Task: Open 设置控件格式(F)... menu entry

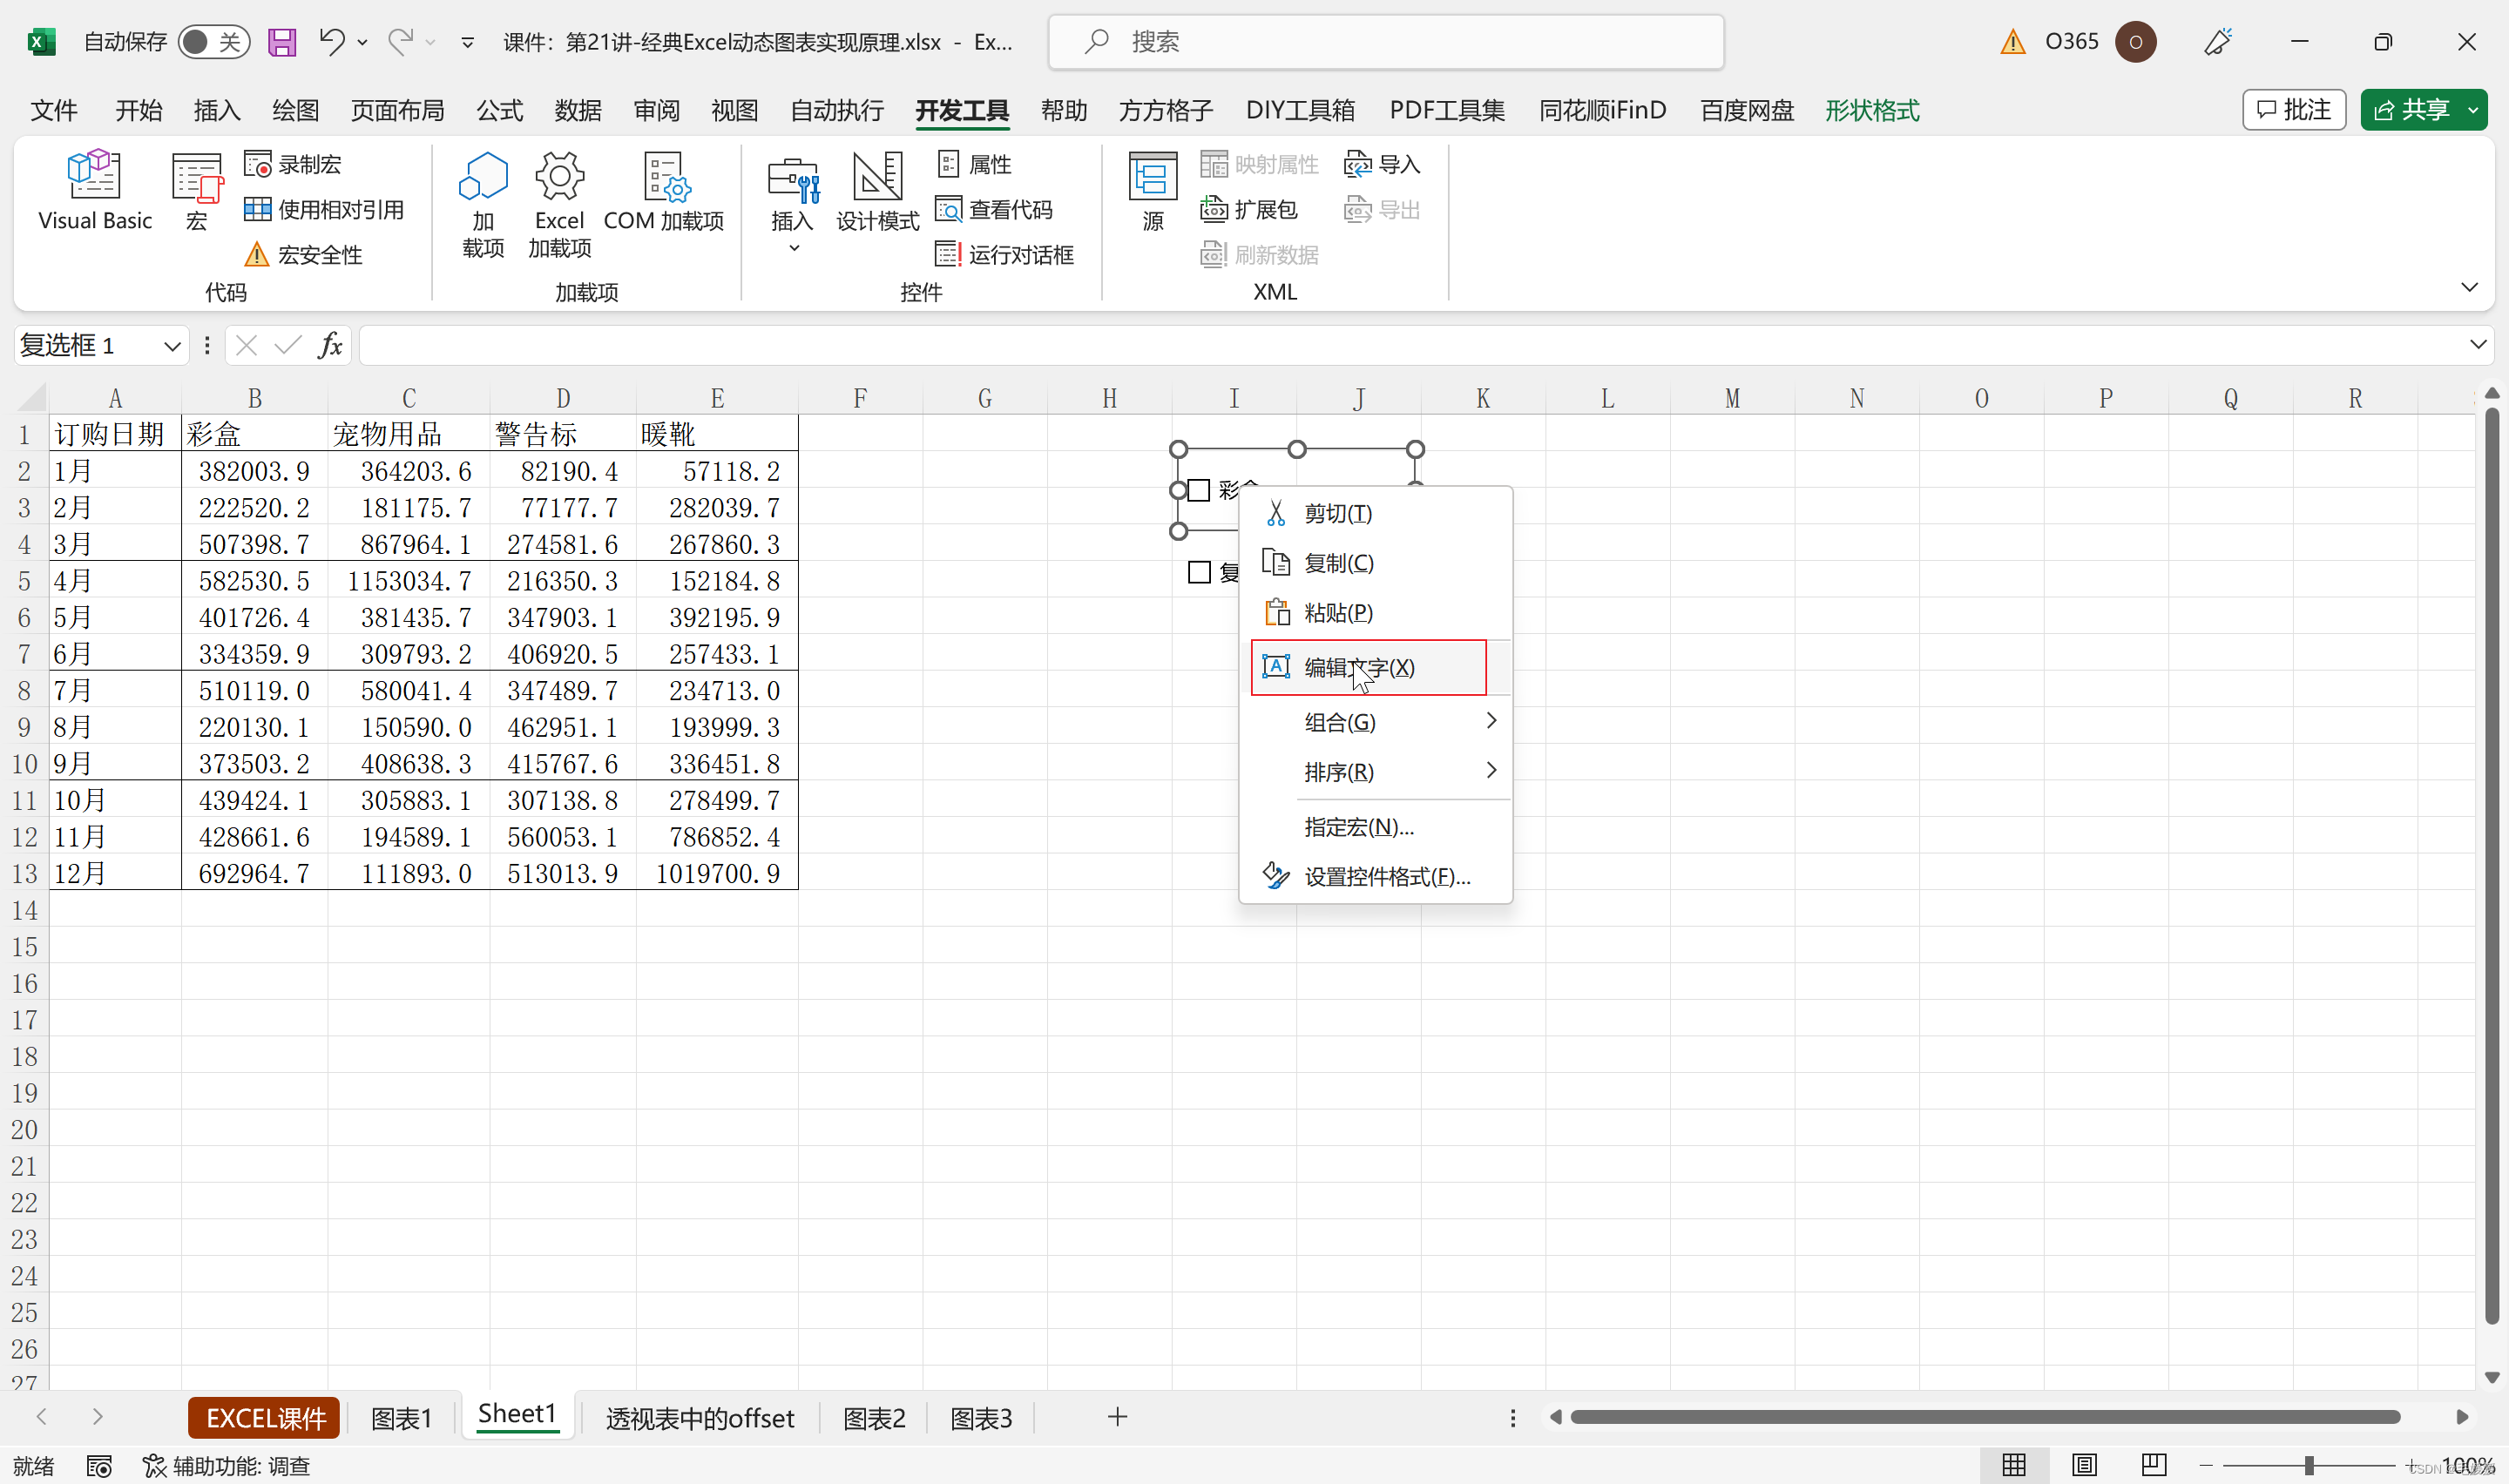Action: (1375, 877)
